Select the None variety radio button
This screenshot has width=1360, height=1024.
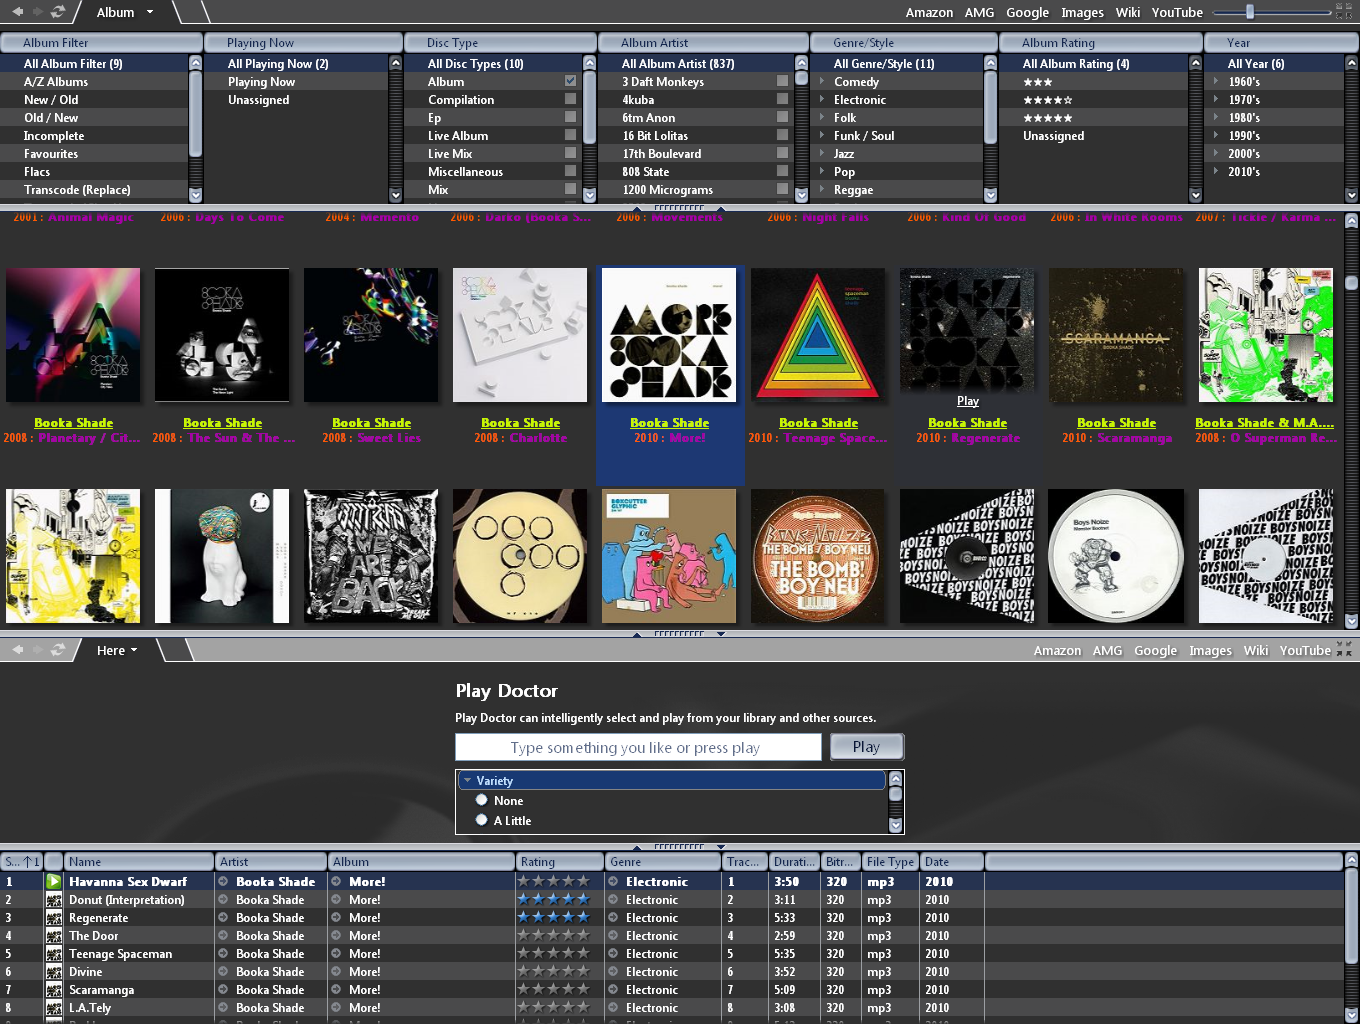click(x=482, y=800)
